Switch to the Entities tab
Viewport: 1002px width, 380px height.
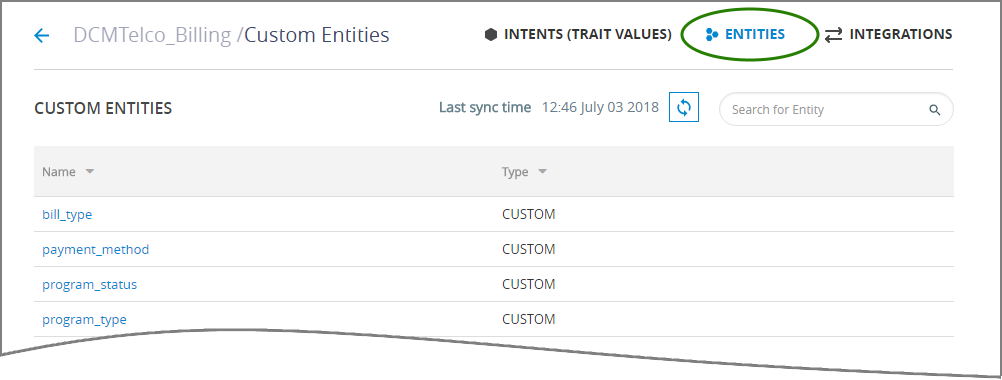[x=745, y=34]
